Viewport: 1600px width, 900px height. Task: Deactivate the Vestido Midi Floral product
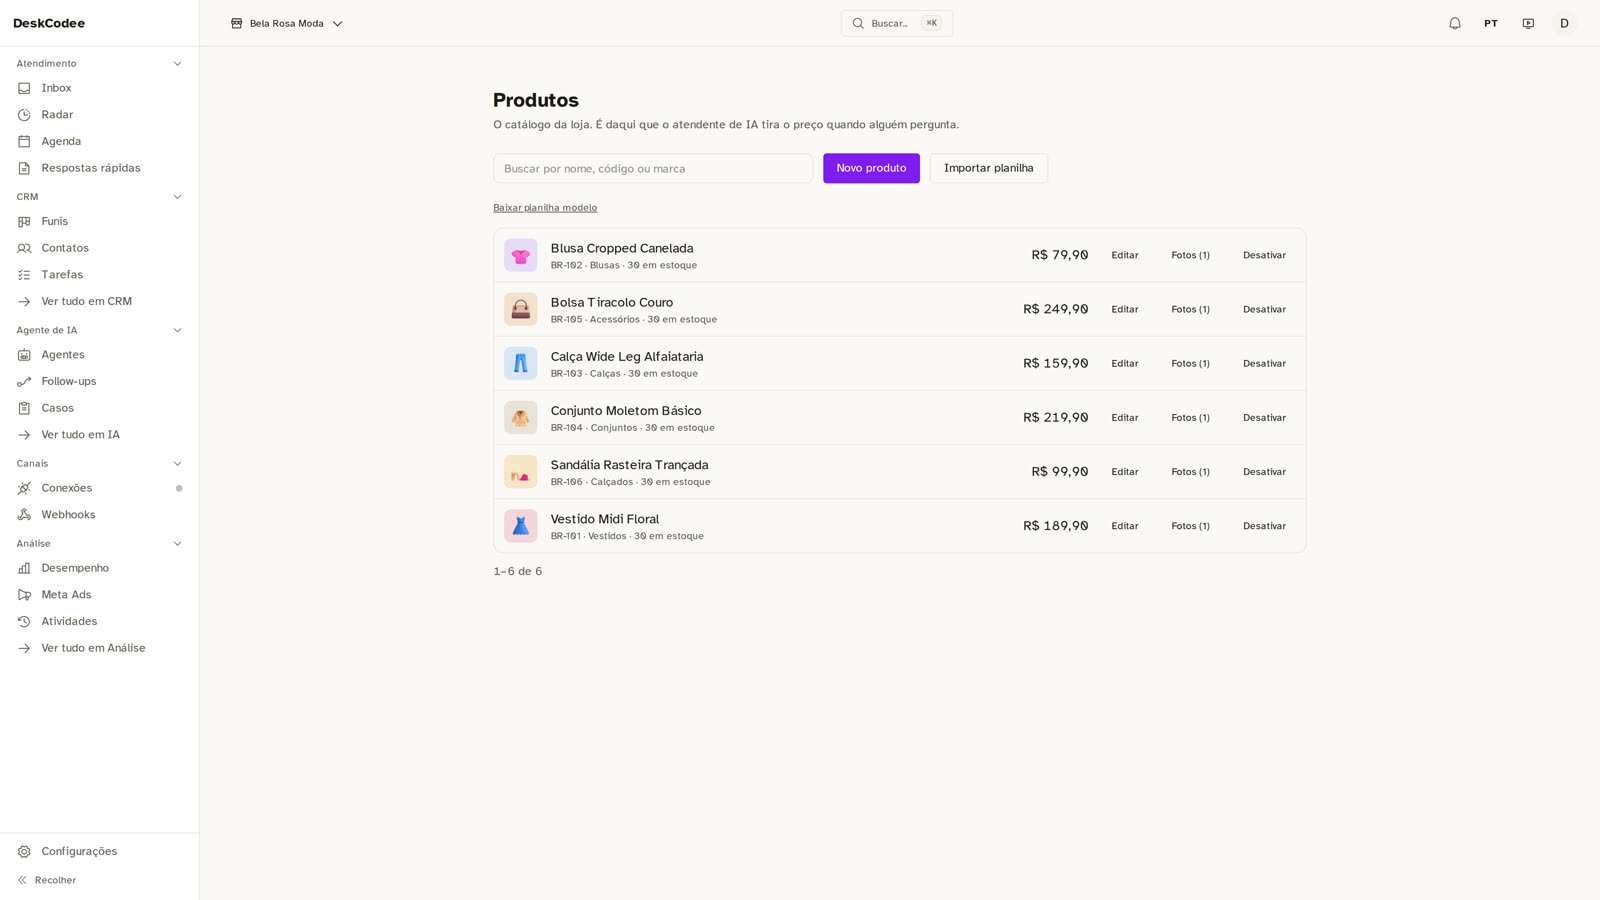pos(1264,526)
